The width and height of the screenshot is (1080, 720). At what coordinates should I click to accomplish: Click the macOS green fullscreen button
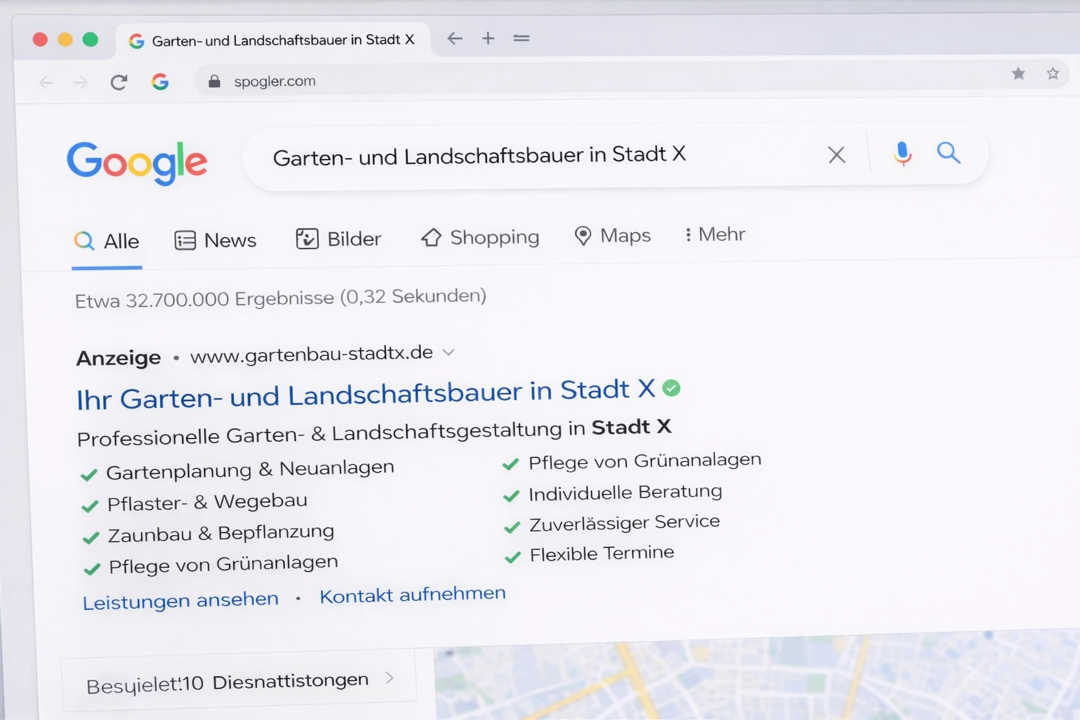(90, 39)
